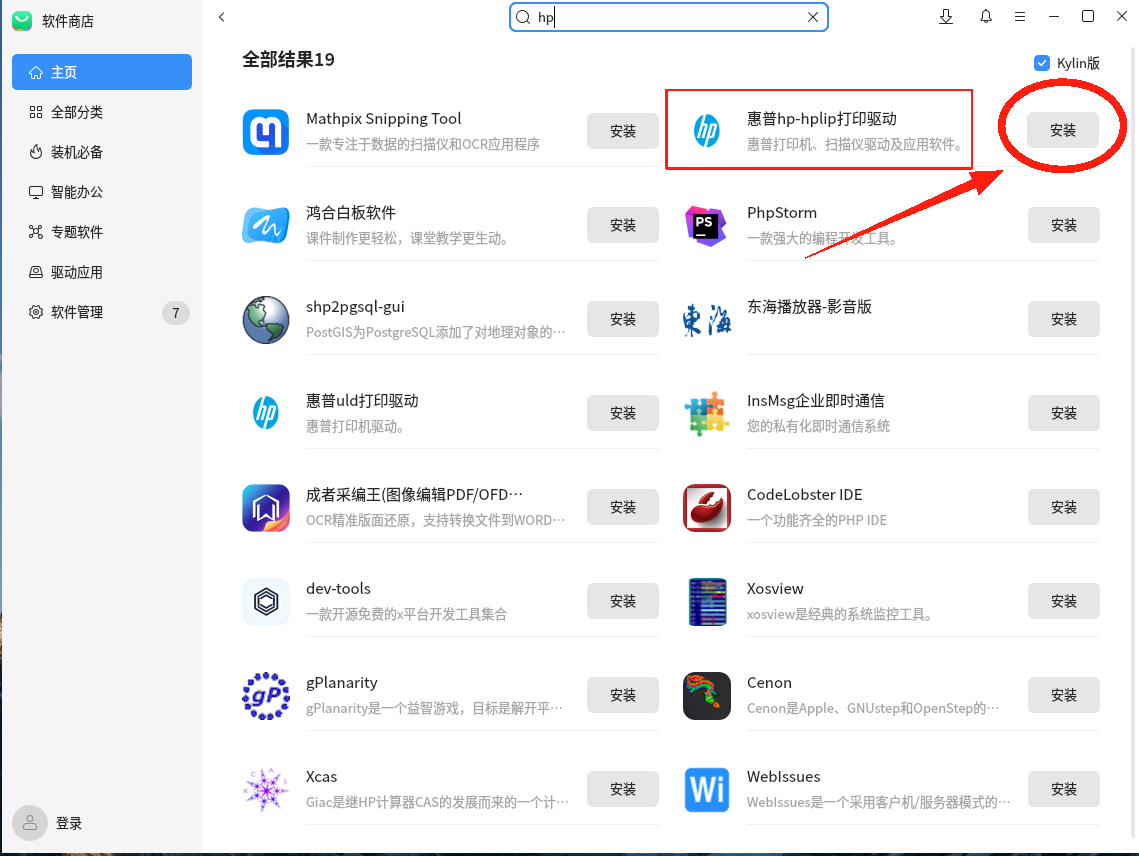This screenshot has width=1139, height=856.
Task: Install the 惠普hp-hplip打印驱动 driver
Action: 1063,130
